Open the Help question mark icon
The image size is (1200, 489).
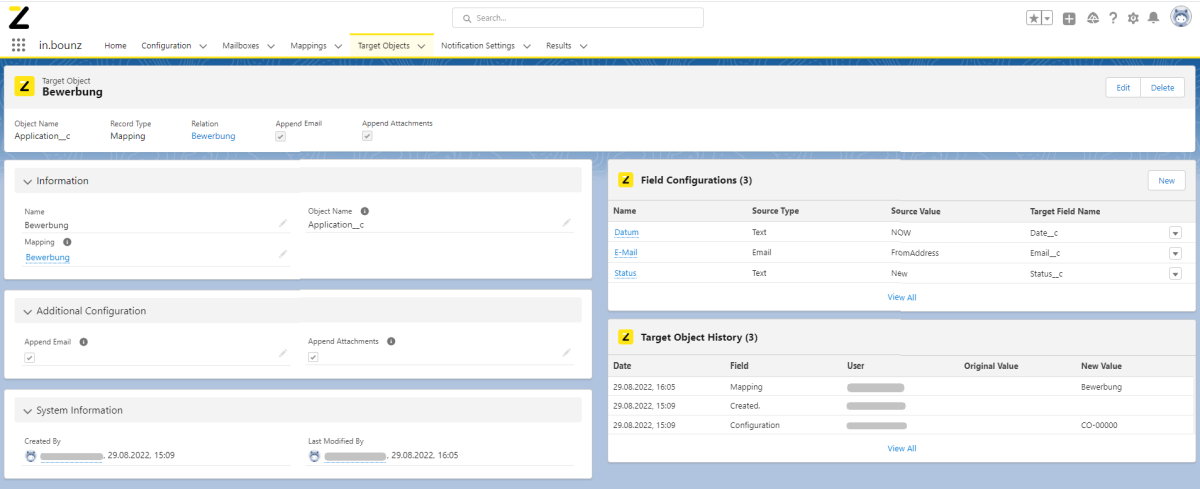point(1112,18)
